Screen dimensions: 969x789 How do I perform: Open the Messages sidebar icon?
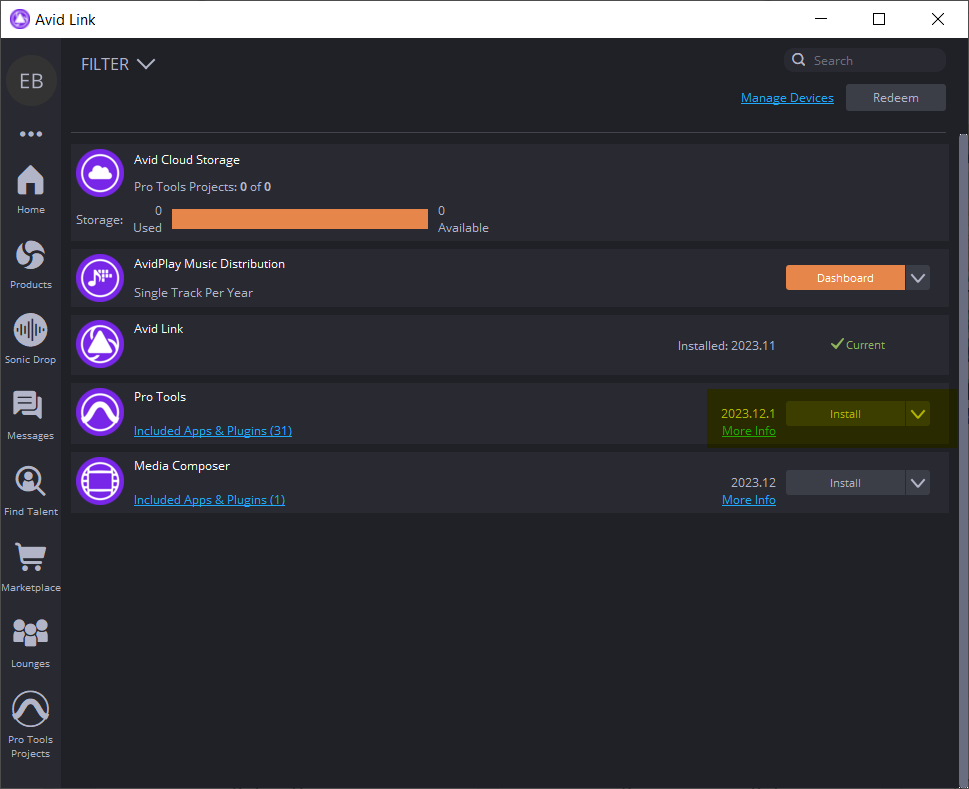click(x=31, y=414)
